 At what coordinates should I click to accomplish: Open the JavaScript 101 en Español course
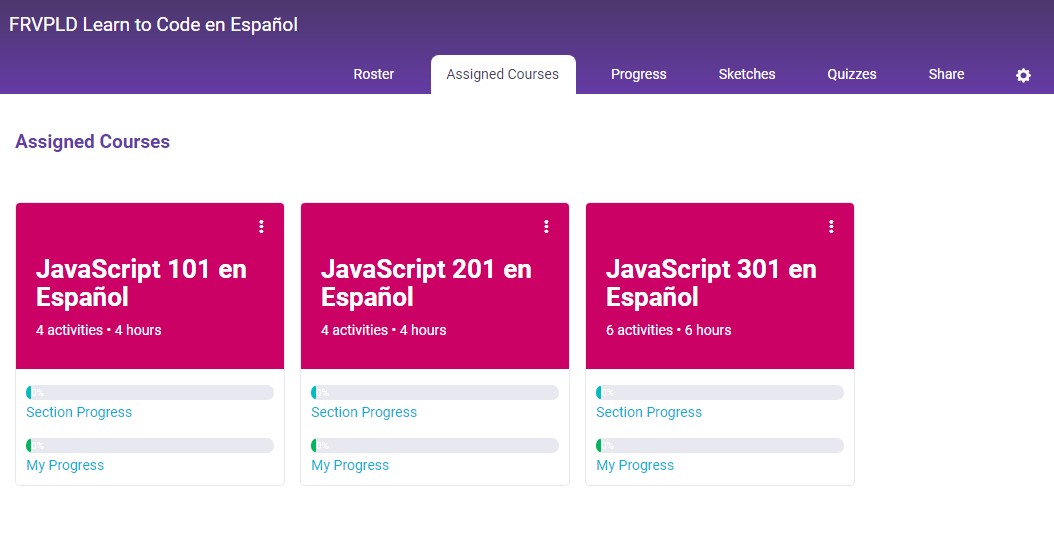[141, 283]
